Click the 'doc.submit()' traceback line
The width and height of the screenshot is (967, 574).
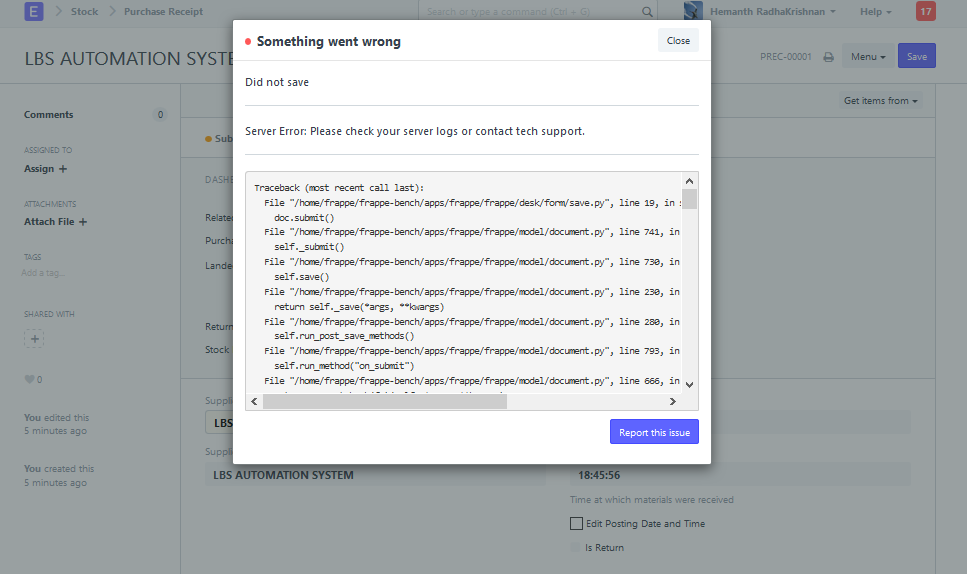pos(304,218)
